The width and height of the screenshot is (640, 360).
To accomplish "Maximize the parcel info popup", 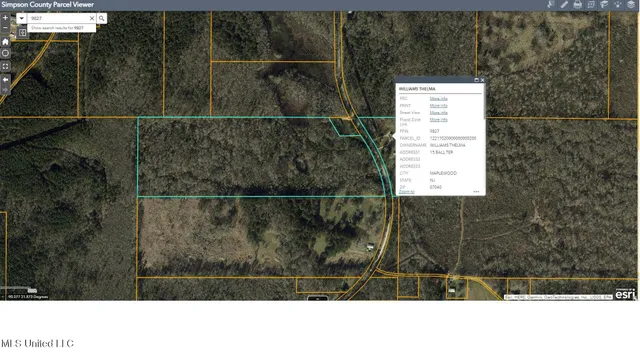I will point(476,80).
